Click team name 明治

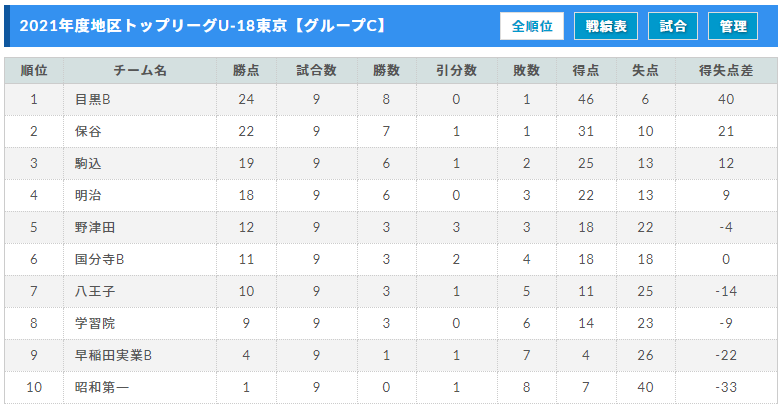(x=88, y=195)
